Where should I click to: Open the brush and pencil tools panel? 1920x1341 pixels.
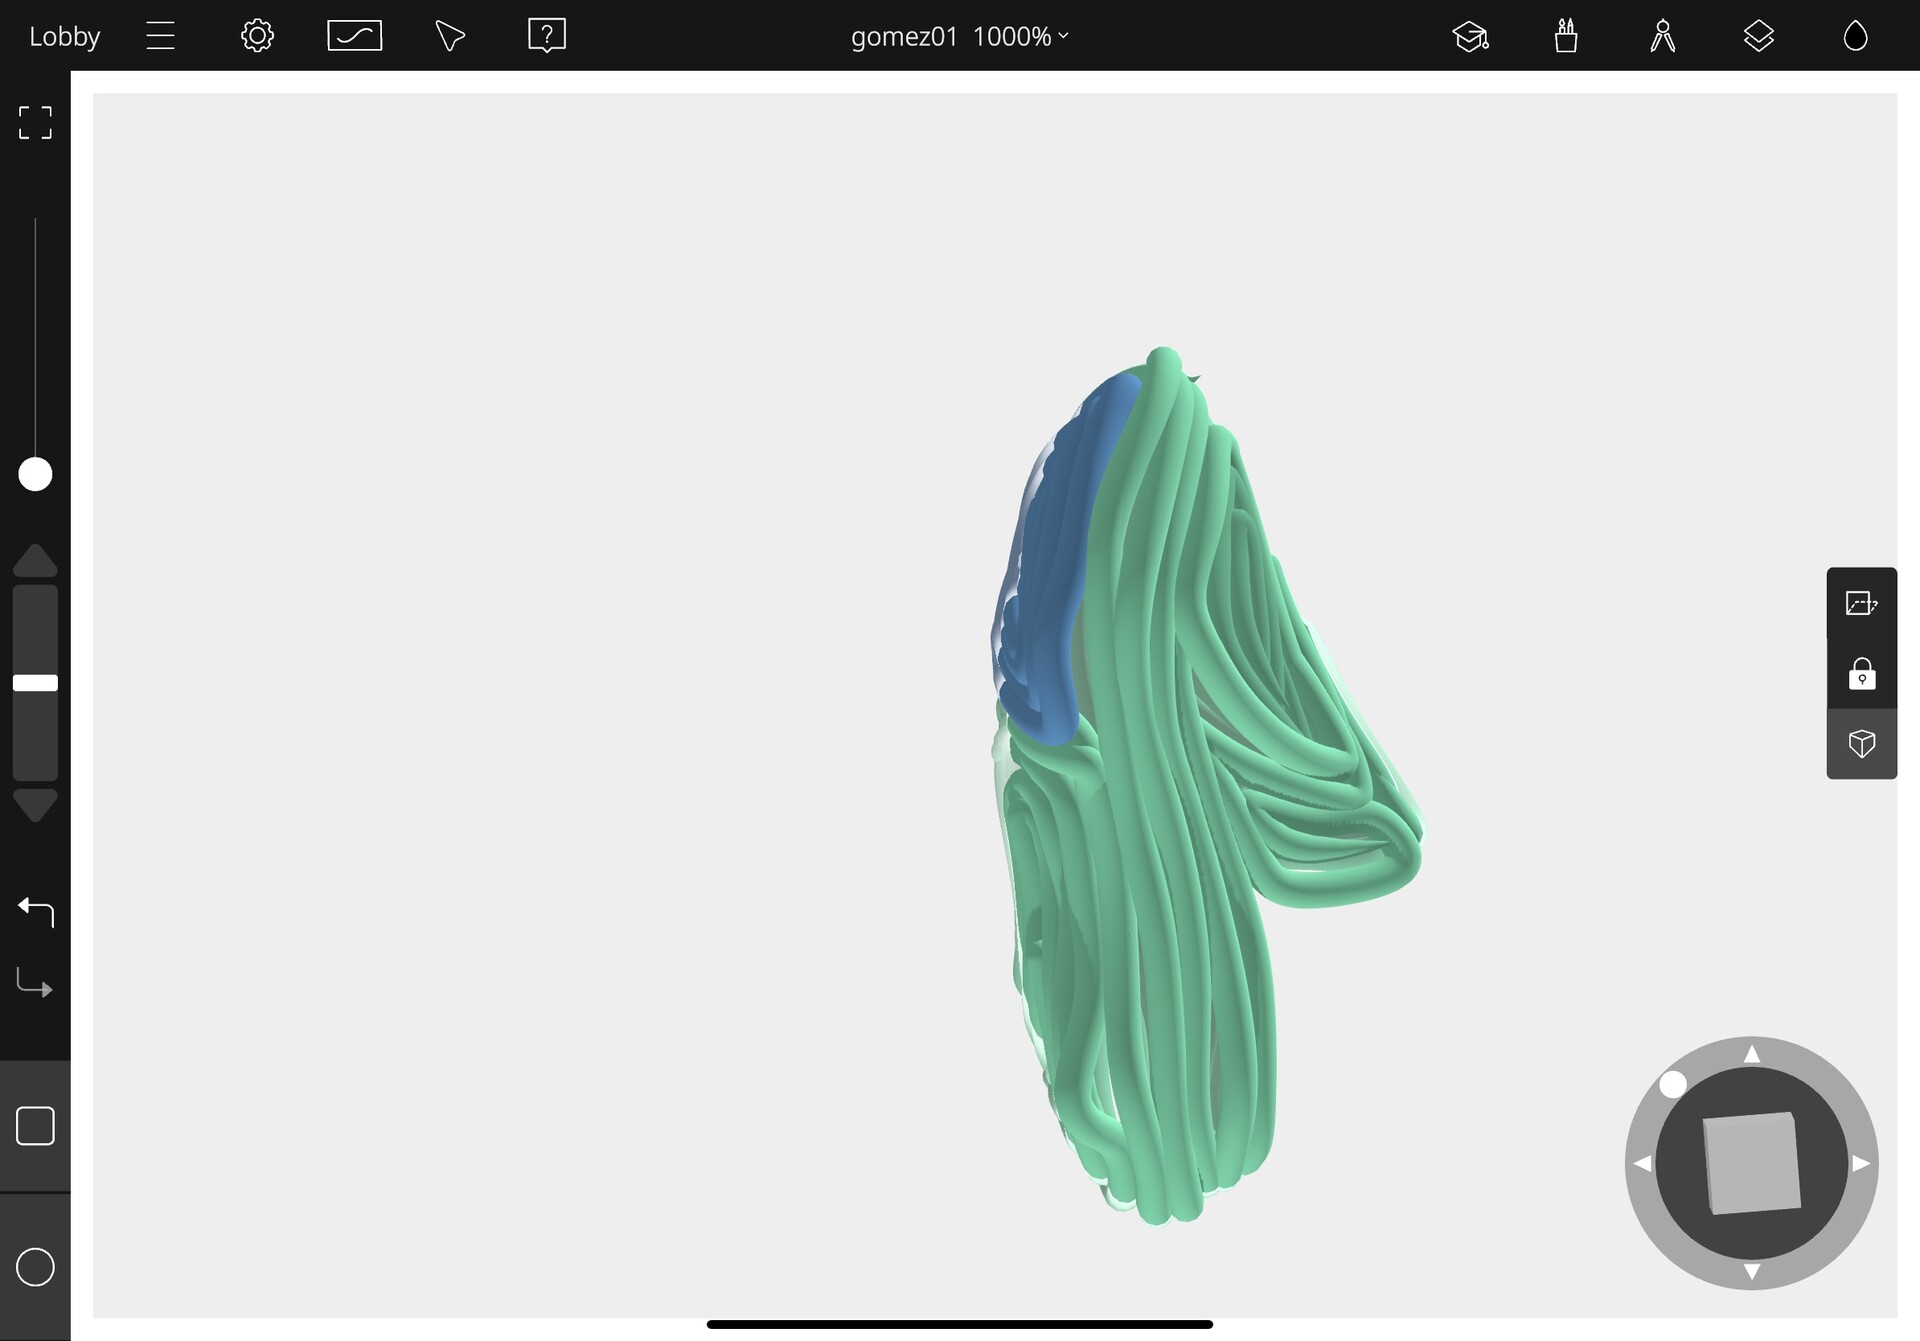[1566, 37]
